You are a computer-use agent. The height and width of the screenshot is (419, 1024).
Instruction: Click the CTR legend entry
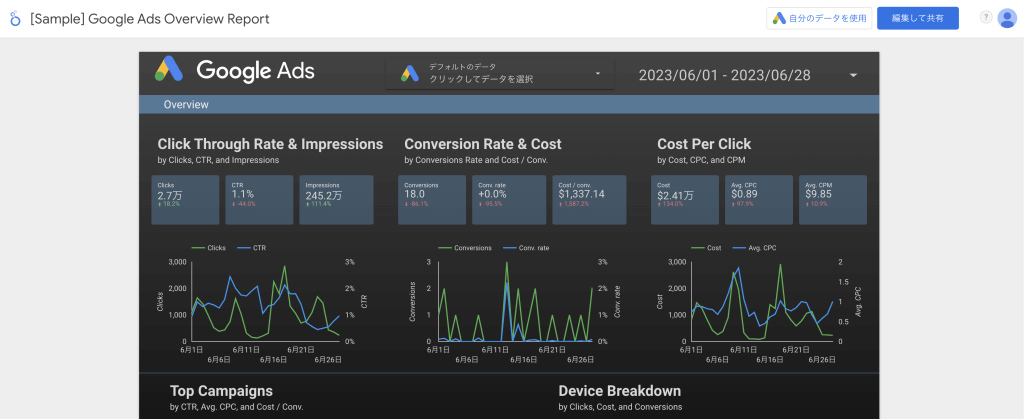point(251,248)
